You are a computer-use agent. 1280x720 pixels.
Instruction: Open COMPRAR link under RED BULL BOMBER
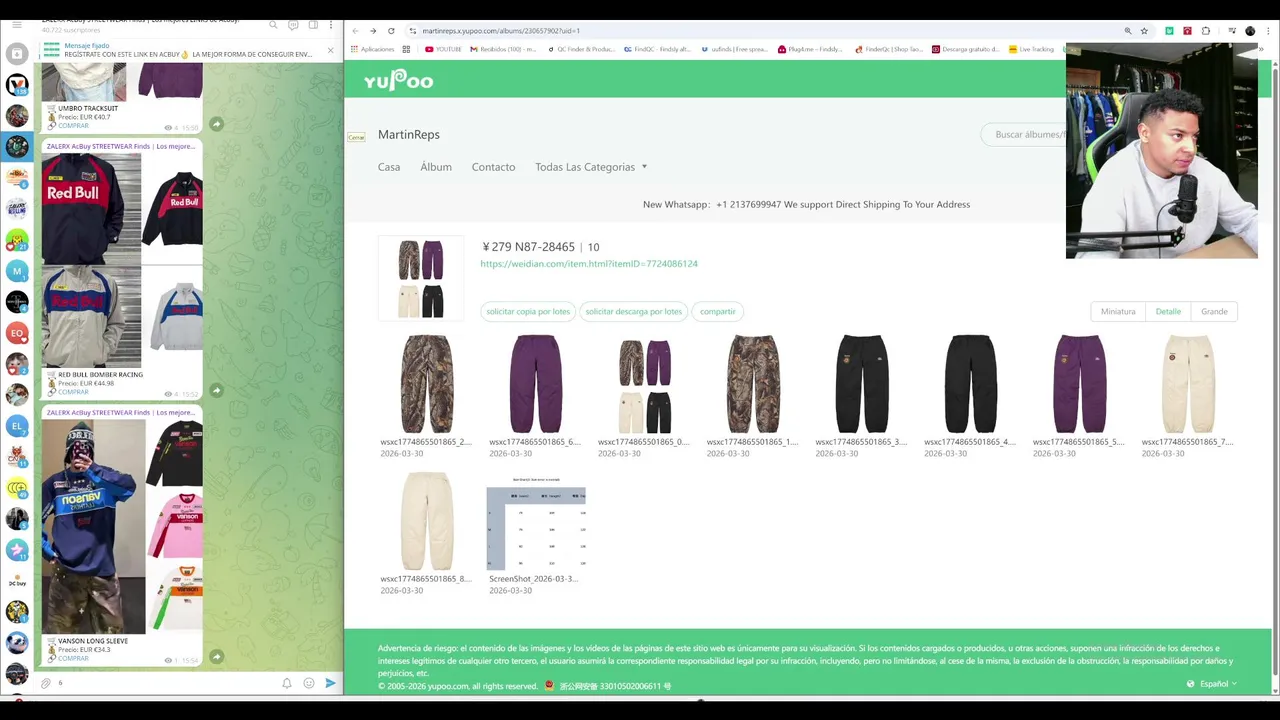coord(73,392)
